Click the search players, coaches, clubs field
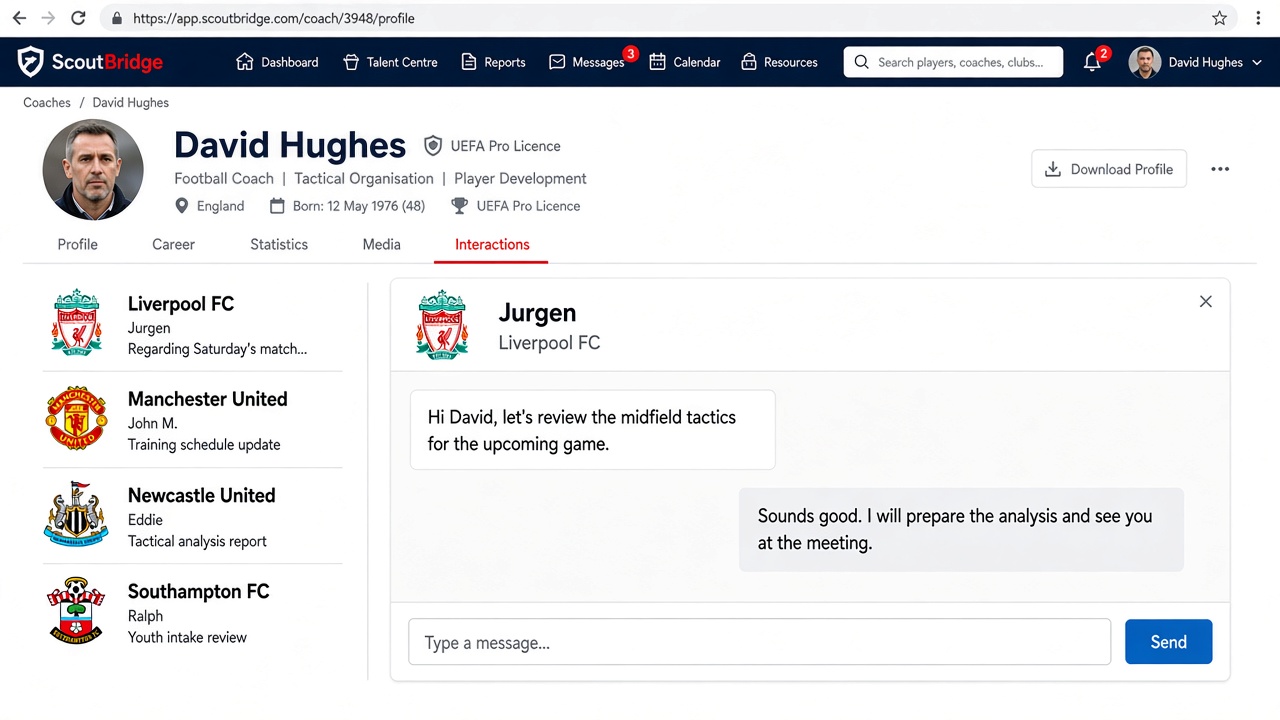 click(953, 62)
